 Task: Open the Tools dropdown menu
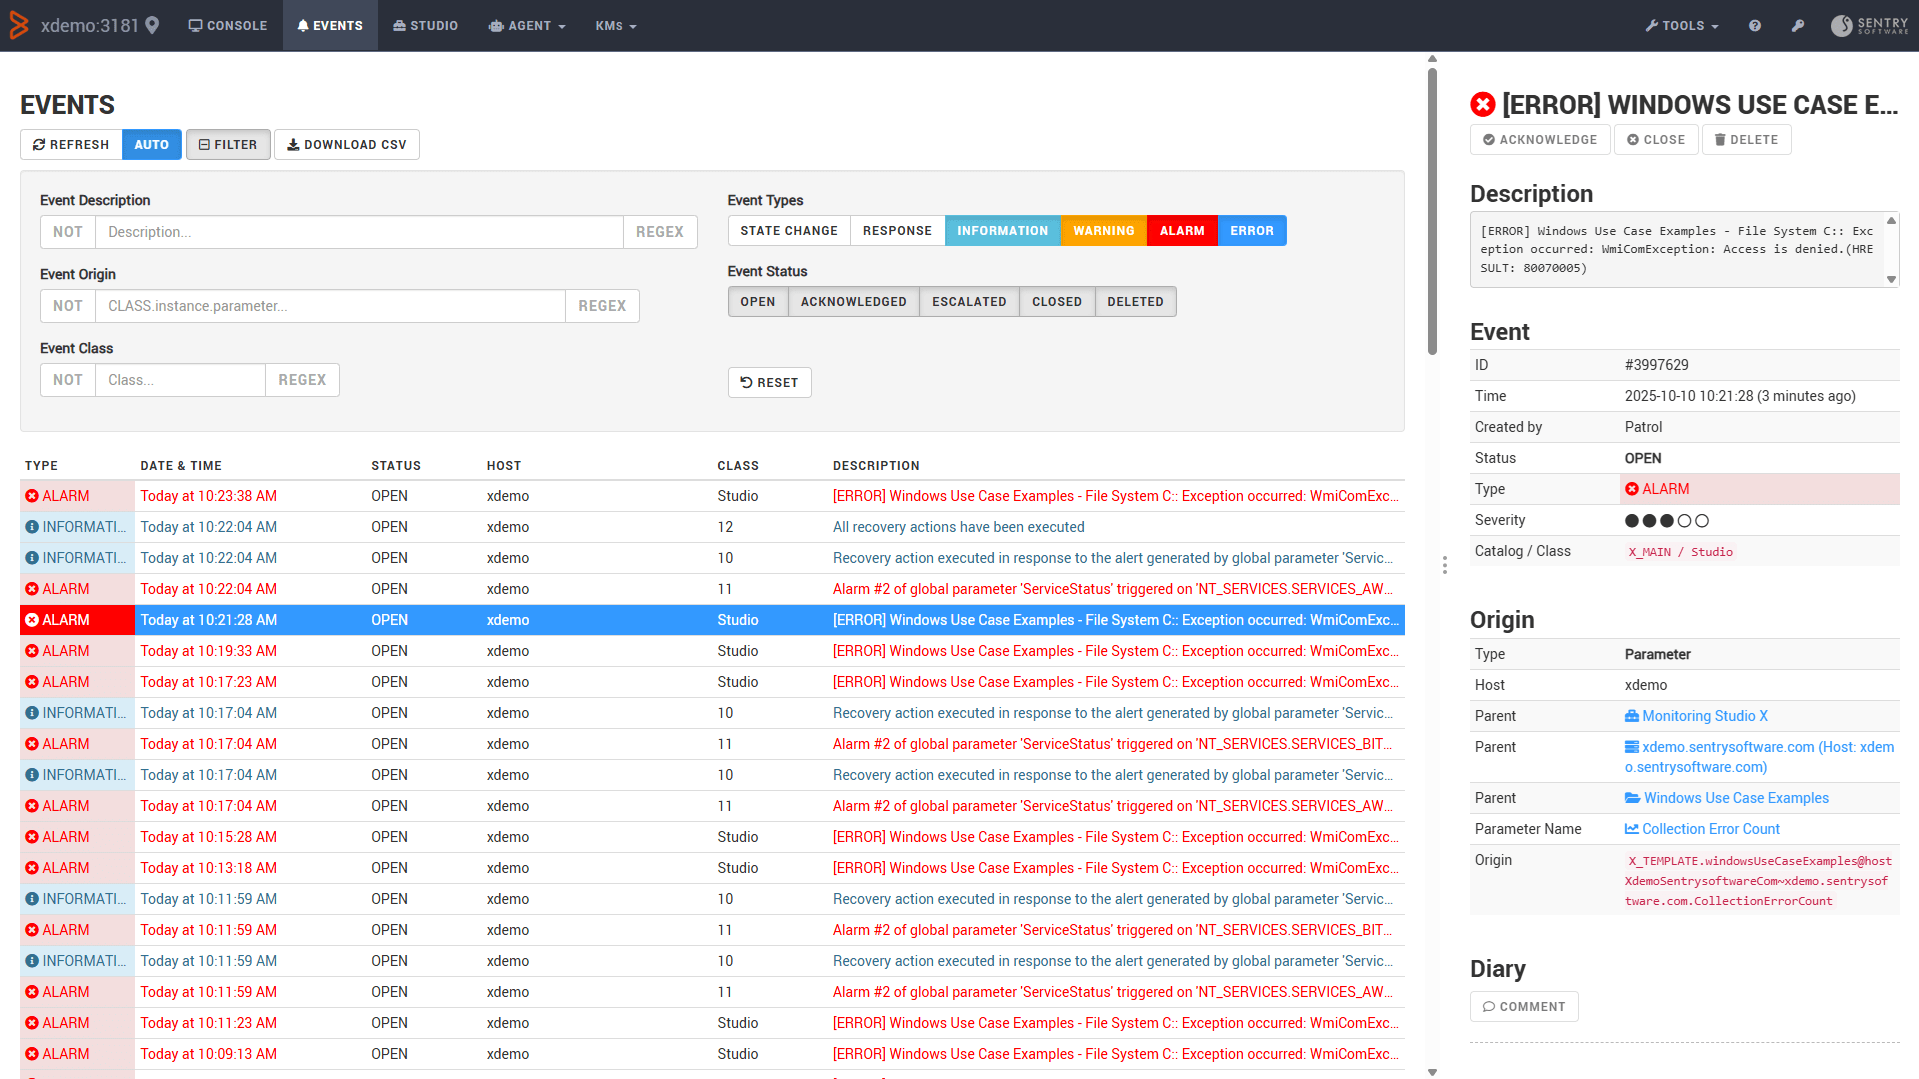(1682, 26)
